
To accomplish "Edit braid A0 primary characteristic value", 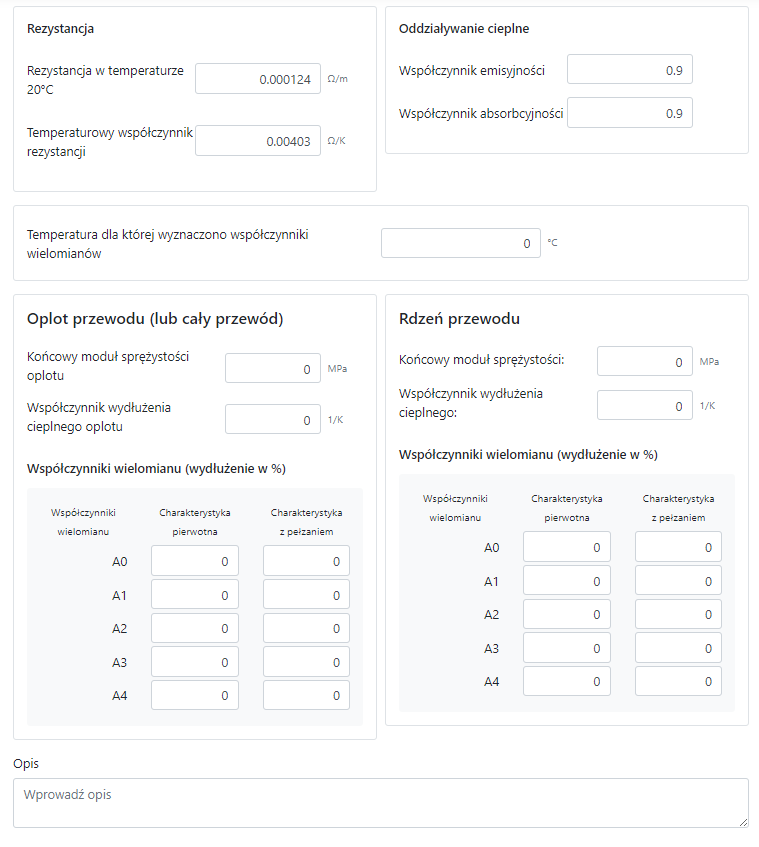I will [195, 561].
